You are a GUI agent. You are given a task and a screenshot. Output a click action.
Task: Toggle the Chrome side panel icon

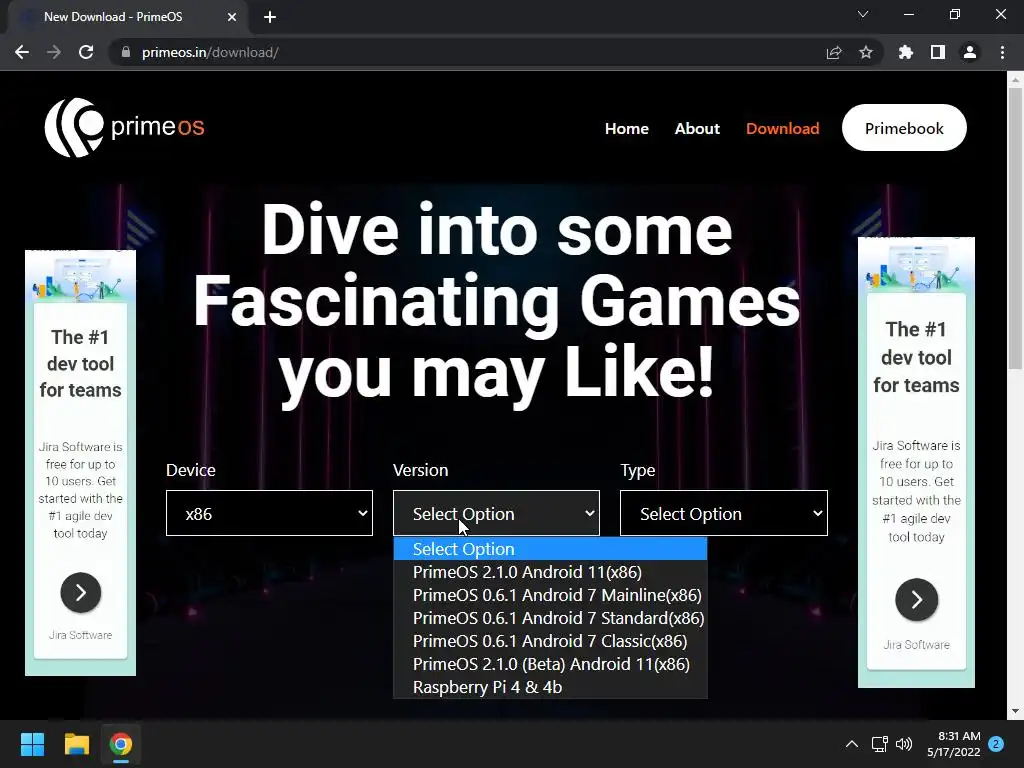tap(938, 52)
